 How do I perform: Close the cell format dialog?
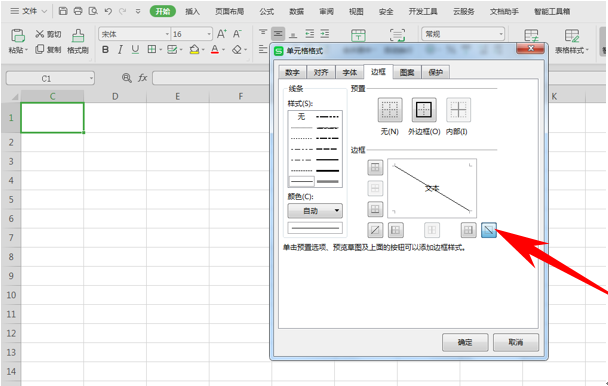tap(530, 48)
